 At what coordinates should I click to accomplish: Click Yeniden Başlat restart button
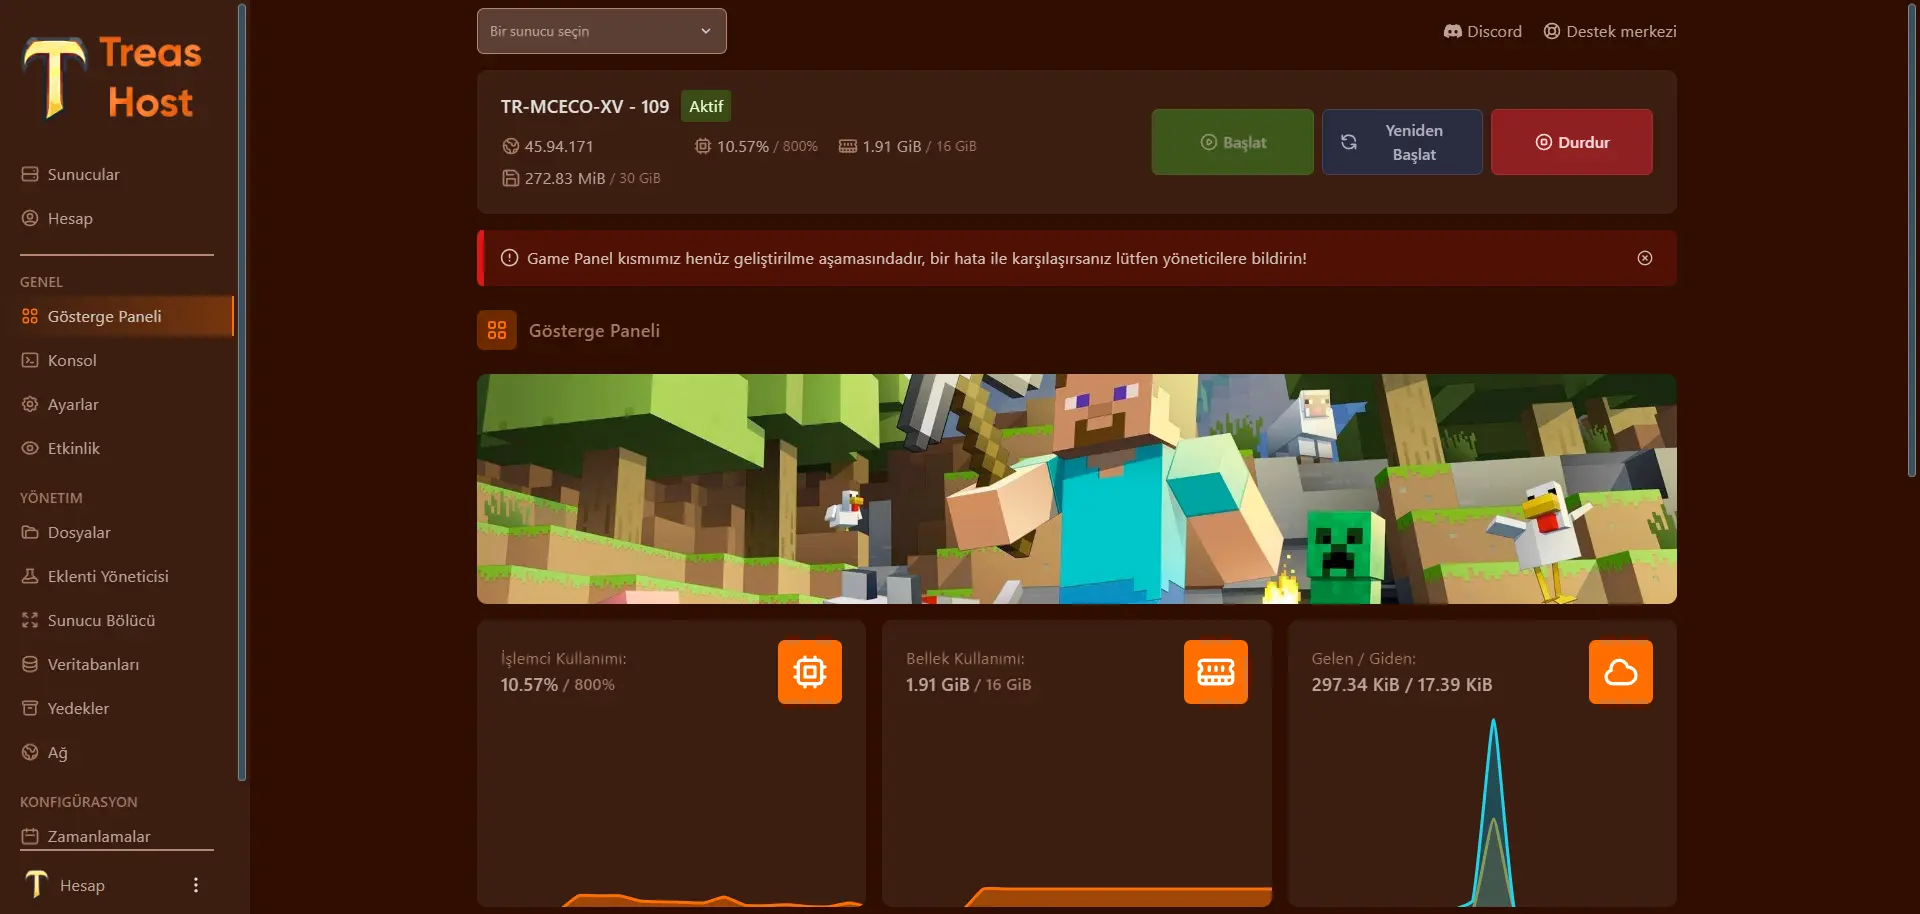pos(1402,142)
